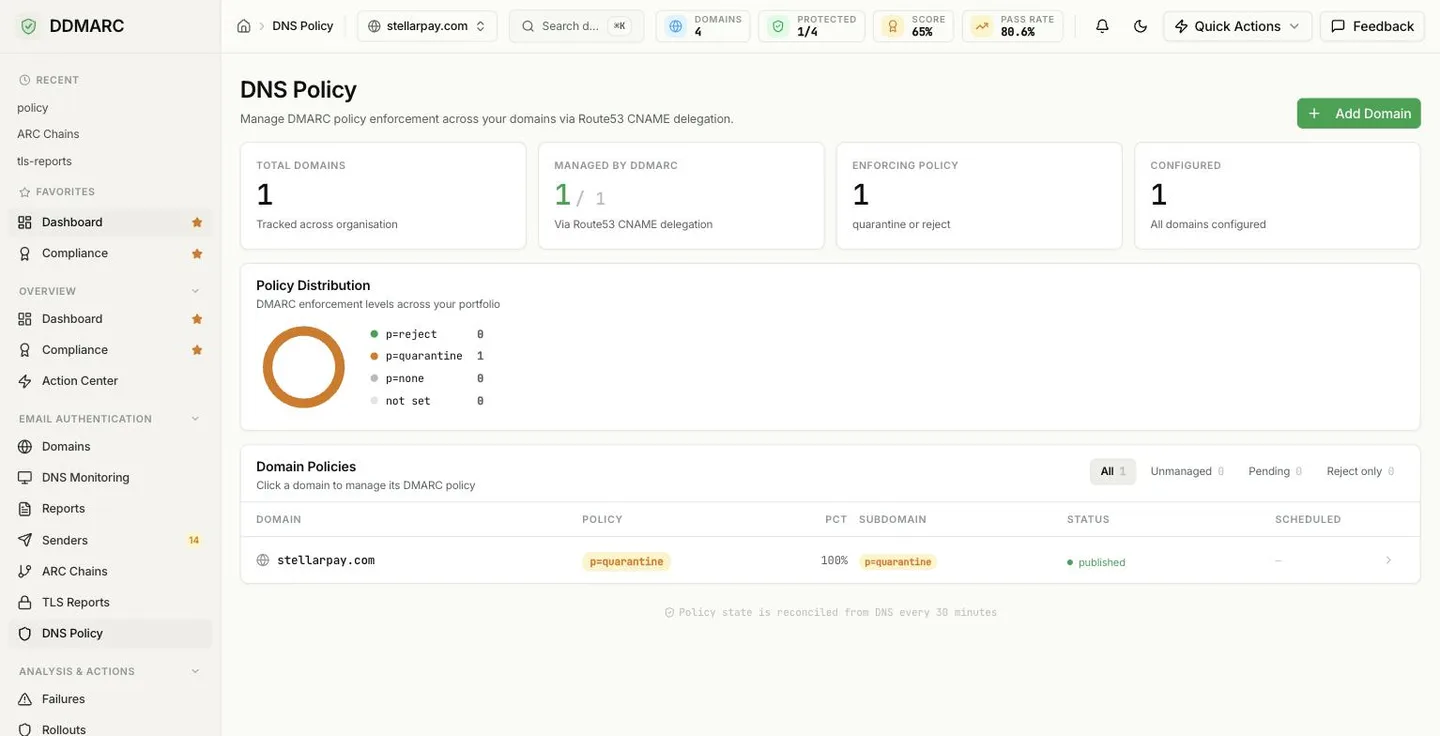The height and width of the screenshot is (736, 1440).
Task: Open recent item 'ARC Chains'
Action: point(48,134)
